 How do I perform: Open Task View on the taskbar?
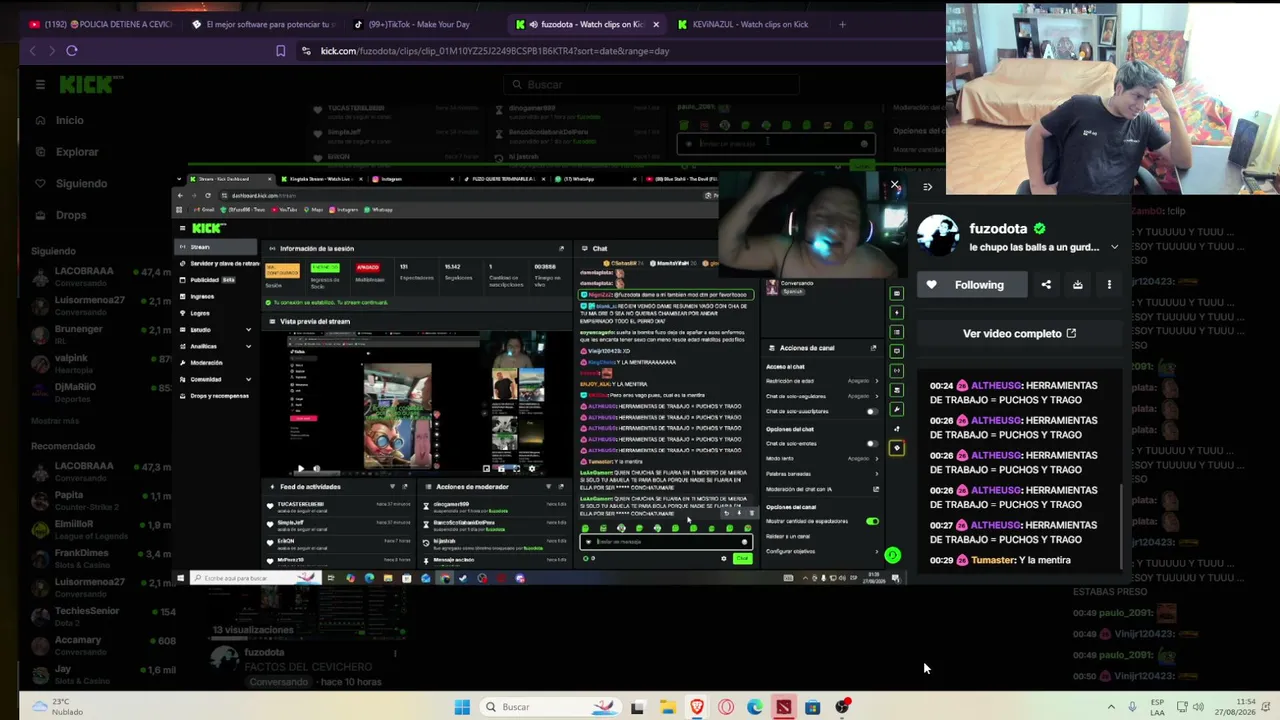point(637,707)
